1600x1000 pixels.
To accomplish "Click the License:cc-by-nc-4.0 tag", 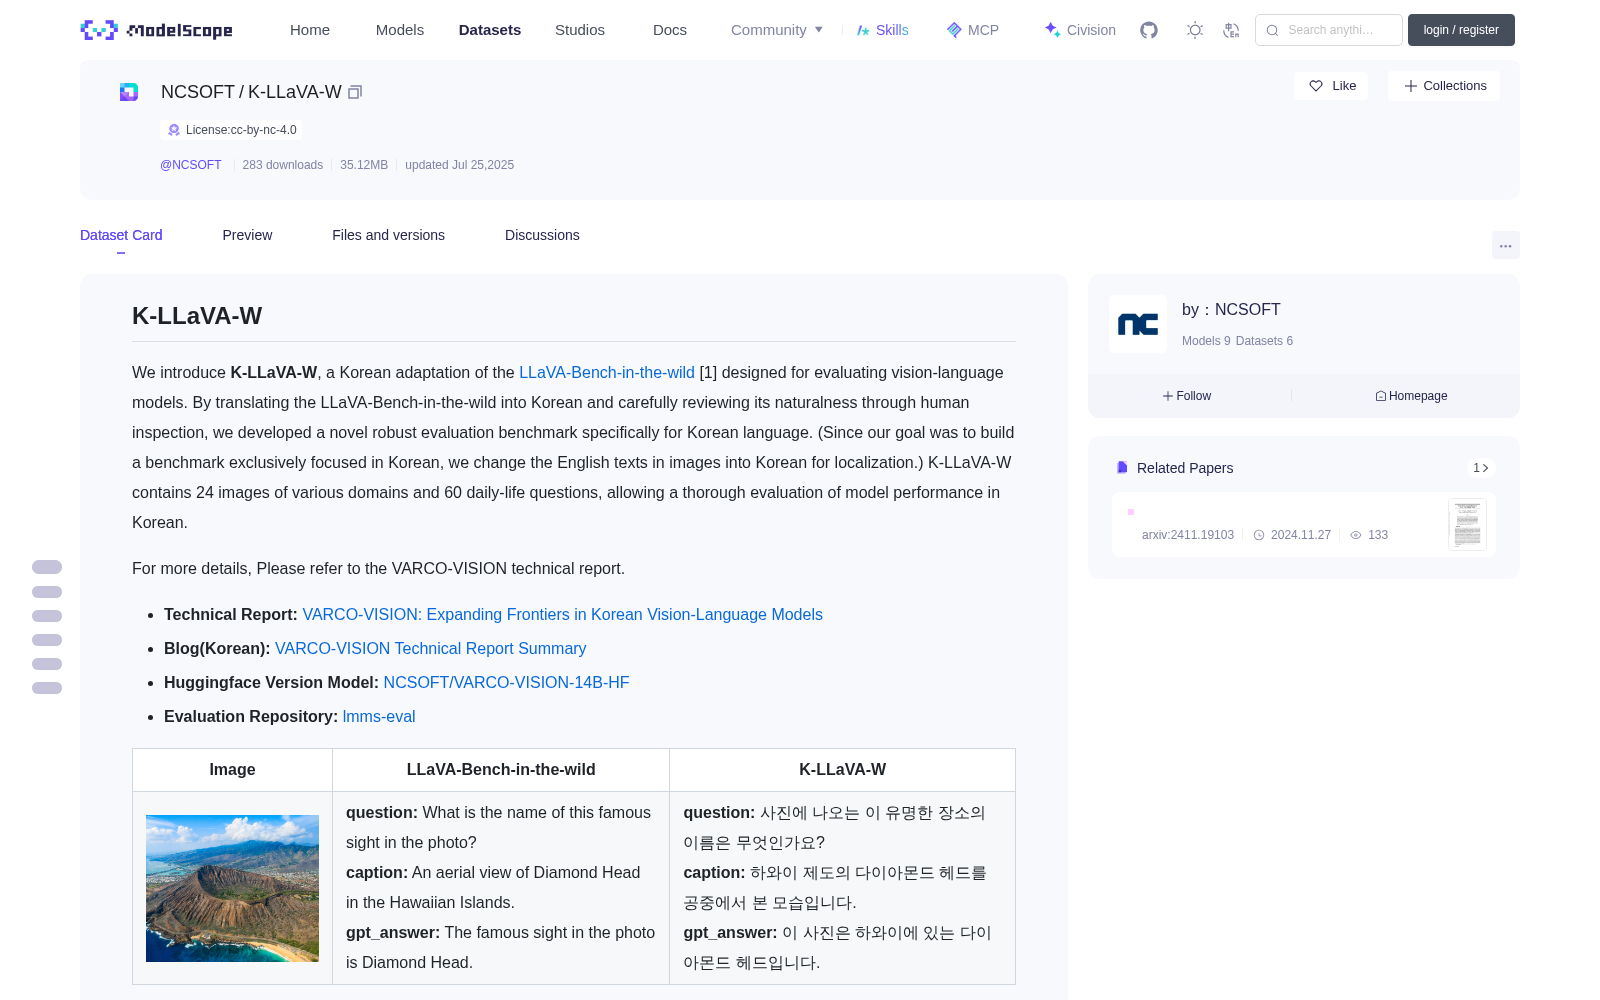I will click(x=231, y=130).
